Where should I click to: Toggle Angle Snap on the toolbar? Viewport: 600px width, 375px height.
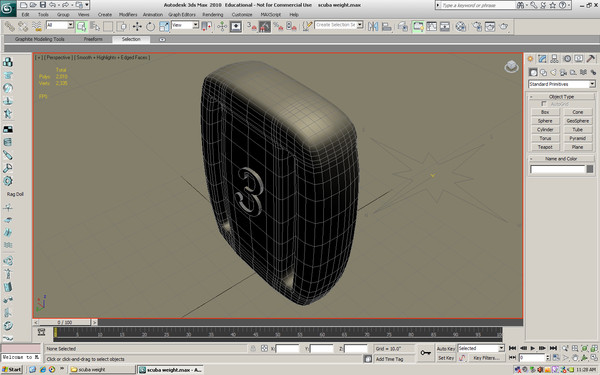(x=265, y=26)
